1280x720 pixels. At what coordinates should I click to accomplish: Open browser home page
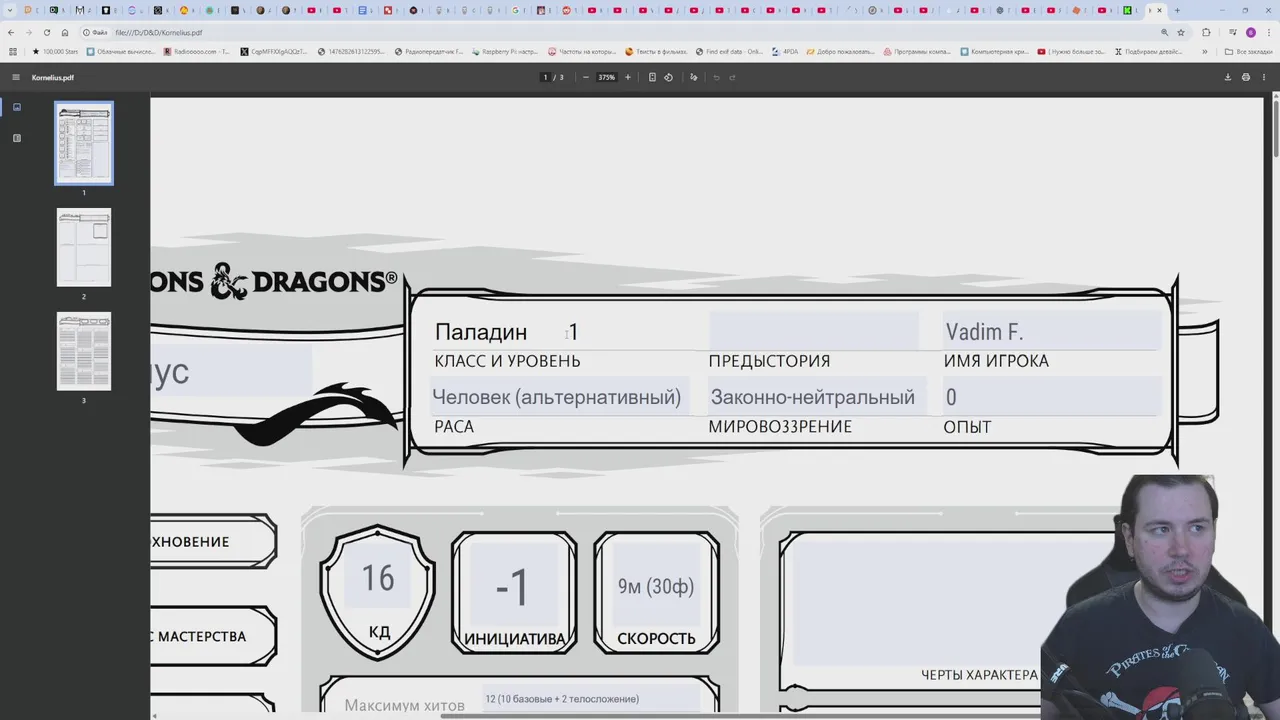tap(65, 32)
